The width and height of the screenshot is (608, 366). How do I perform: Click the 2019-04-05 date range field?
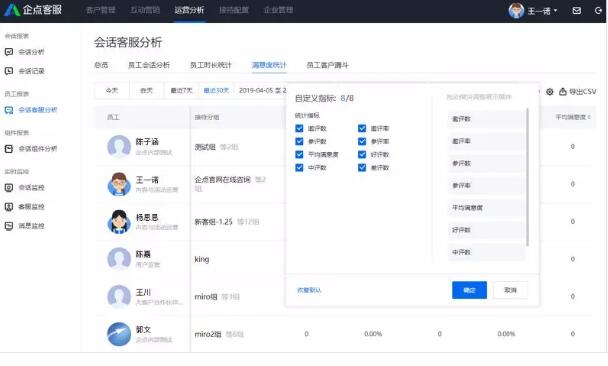pos(262,90)
